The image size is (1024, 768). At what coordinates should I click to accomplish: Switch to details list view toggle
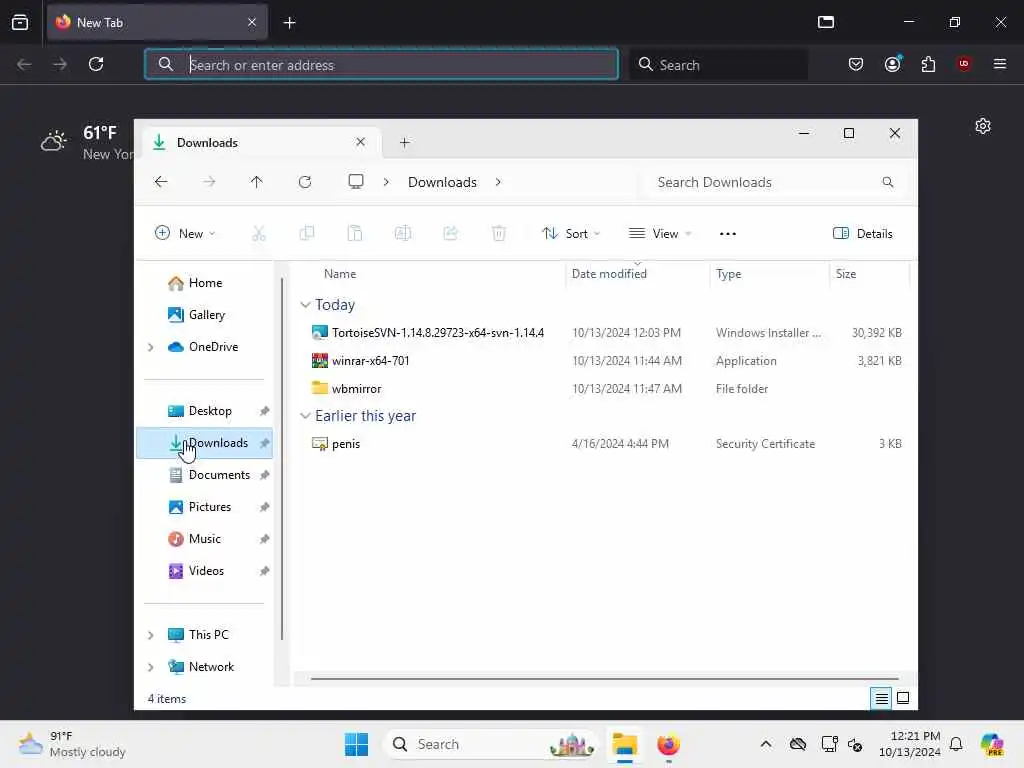click(881, 698)
